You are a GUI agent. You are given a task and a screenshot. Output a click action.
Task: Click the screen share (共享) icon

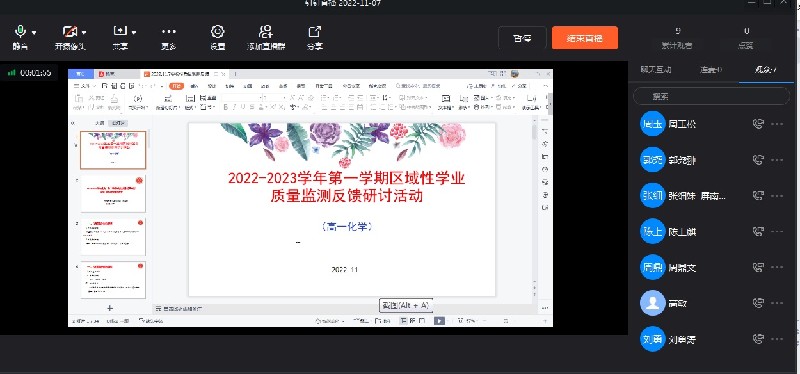click(x=120, y=32)
